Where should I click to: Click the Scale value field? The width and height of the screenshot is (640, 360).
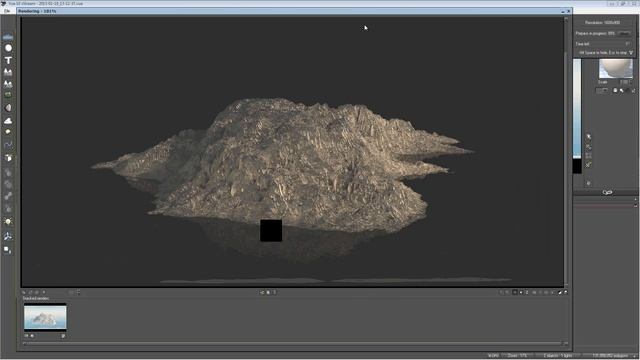click(625, 82)
